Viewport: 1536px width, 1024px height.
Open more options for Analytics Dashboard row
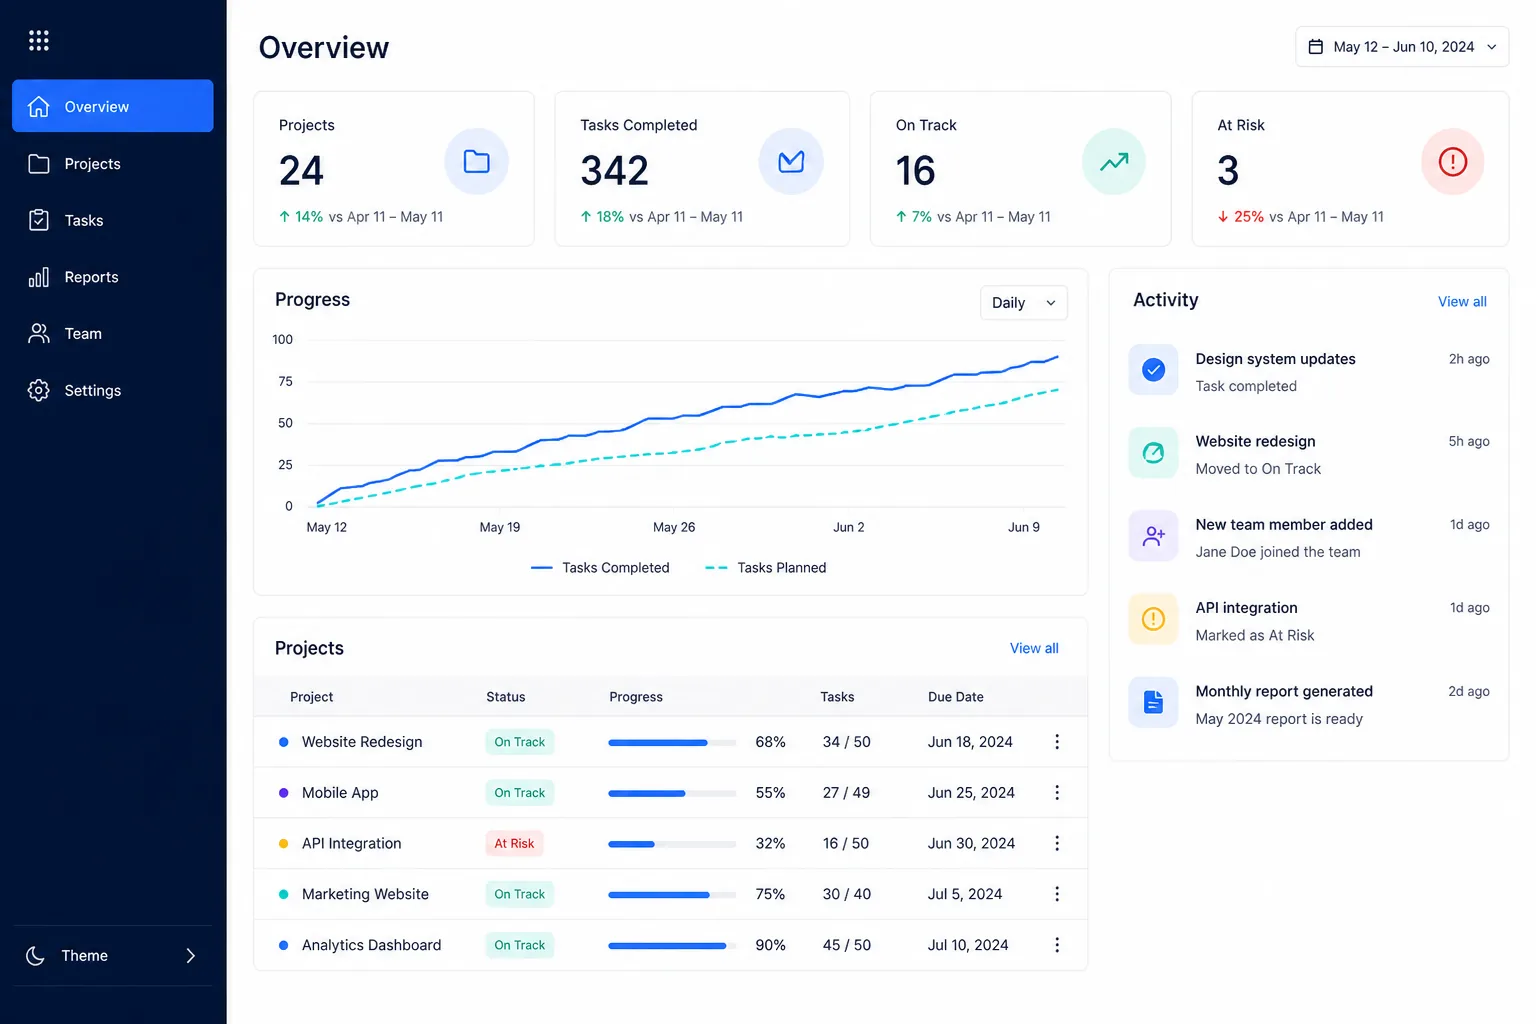pyautogui.click(x=1057, y=945)
